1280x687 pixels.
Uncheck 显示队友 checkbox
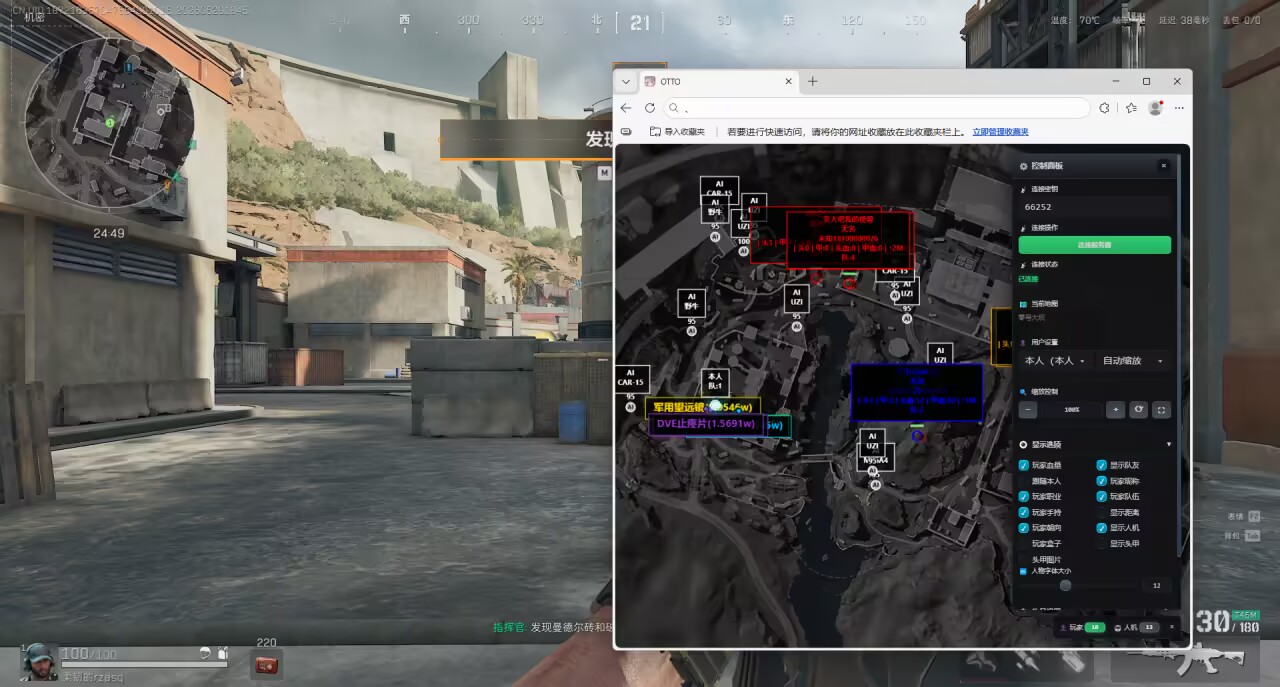point(1102,465)
